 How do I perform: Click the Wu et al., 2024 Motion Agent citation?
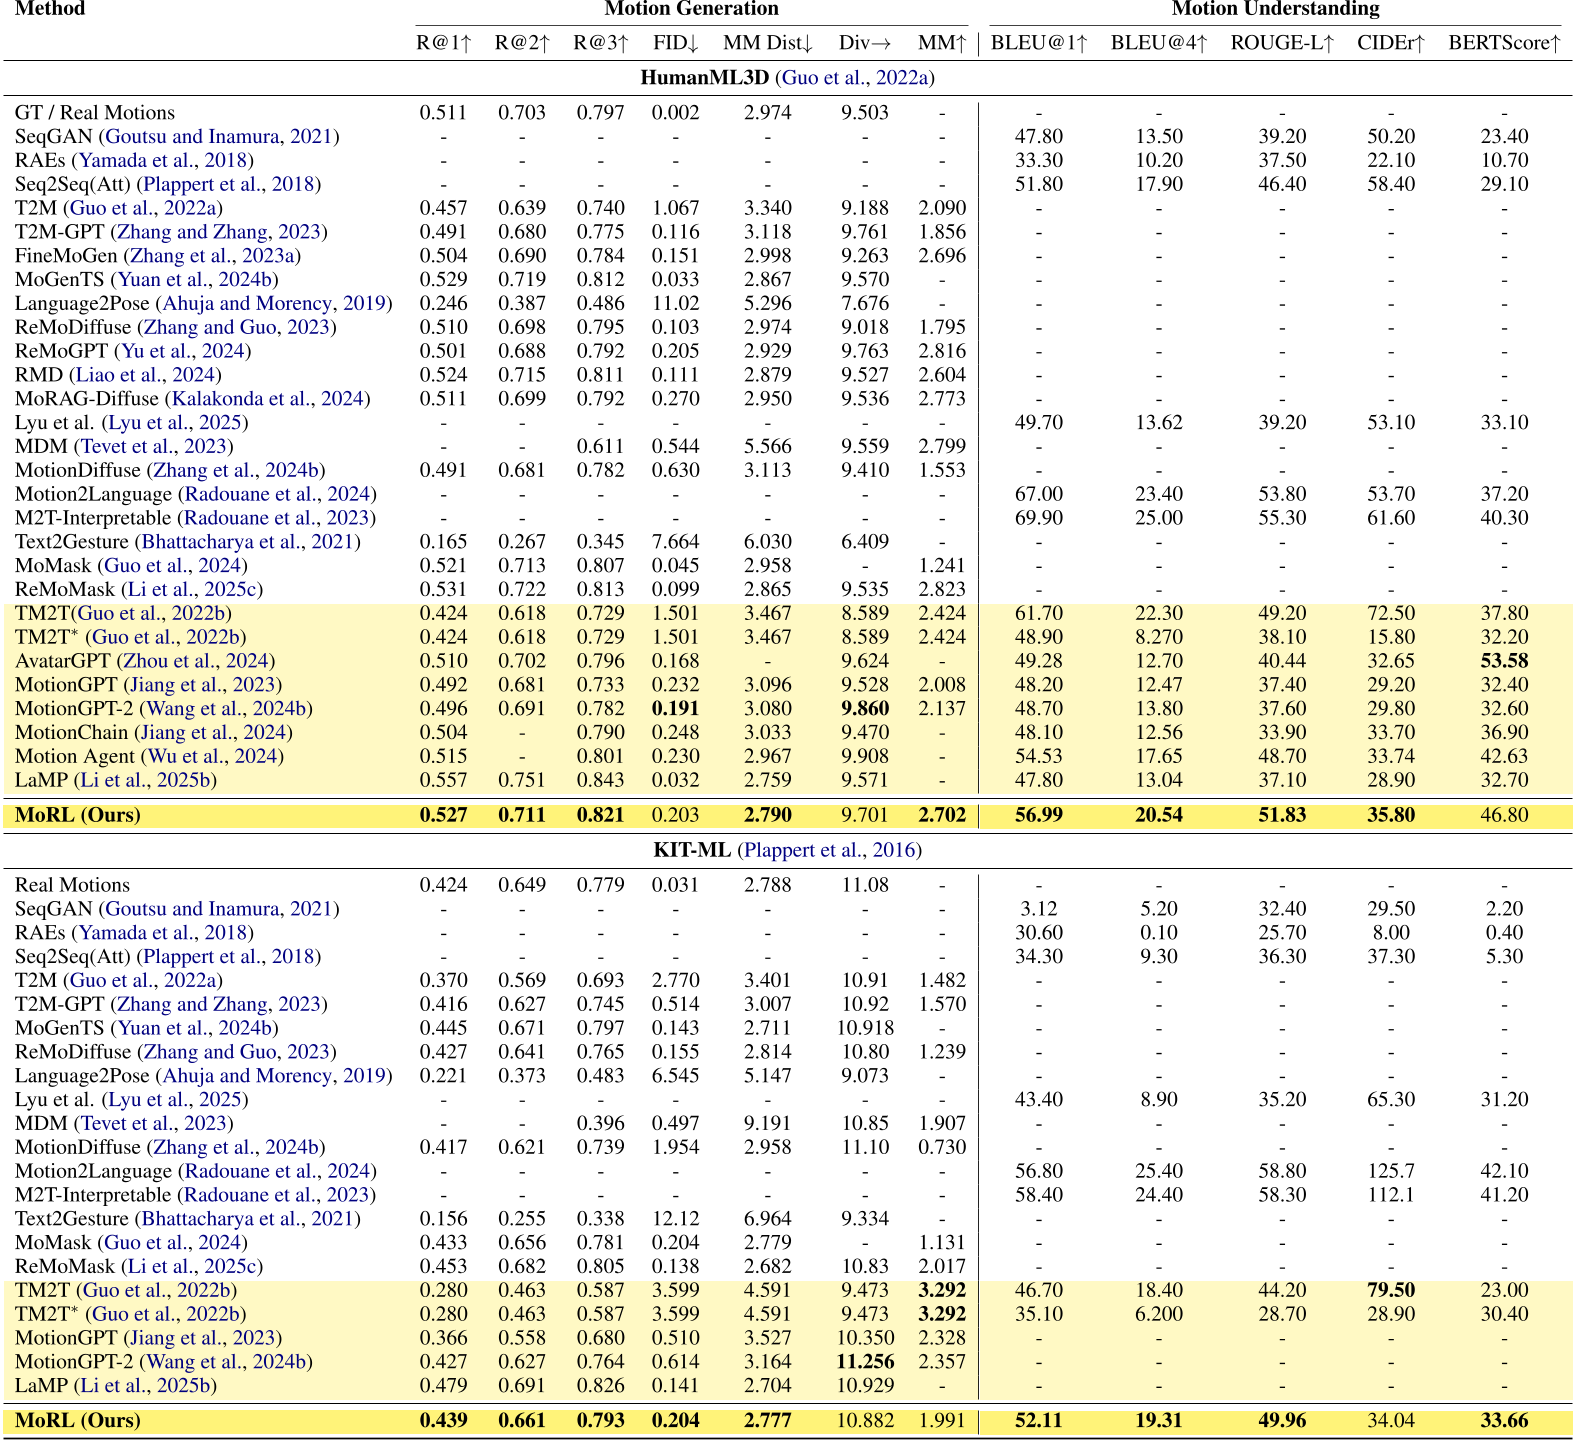(x=213, y=757)
